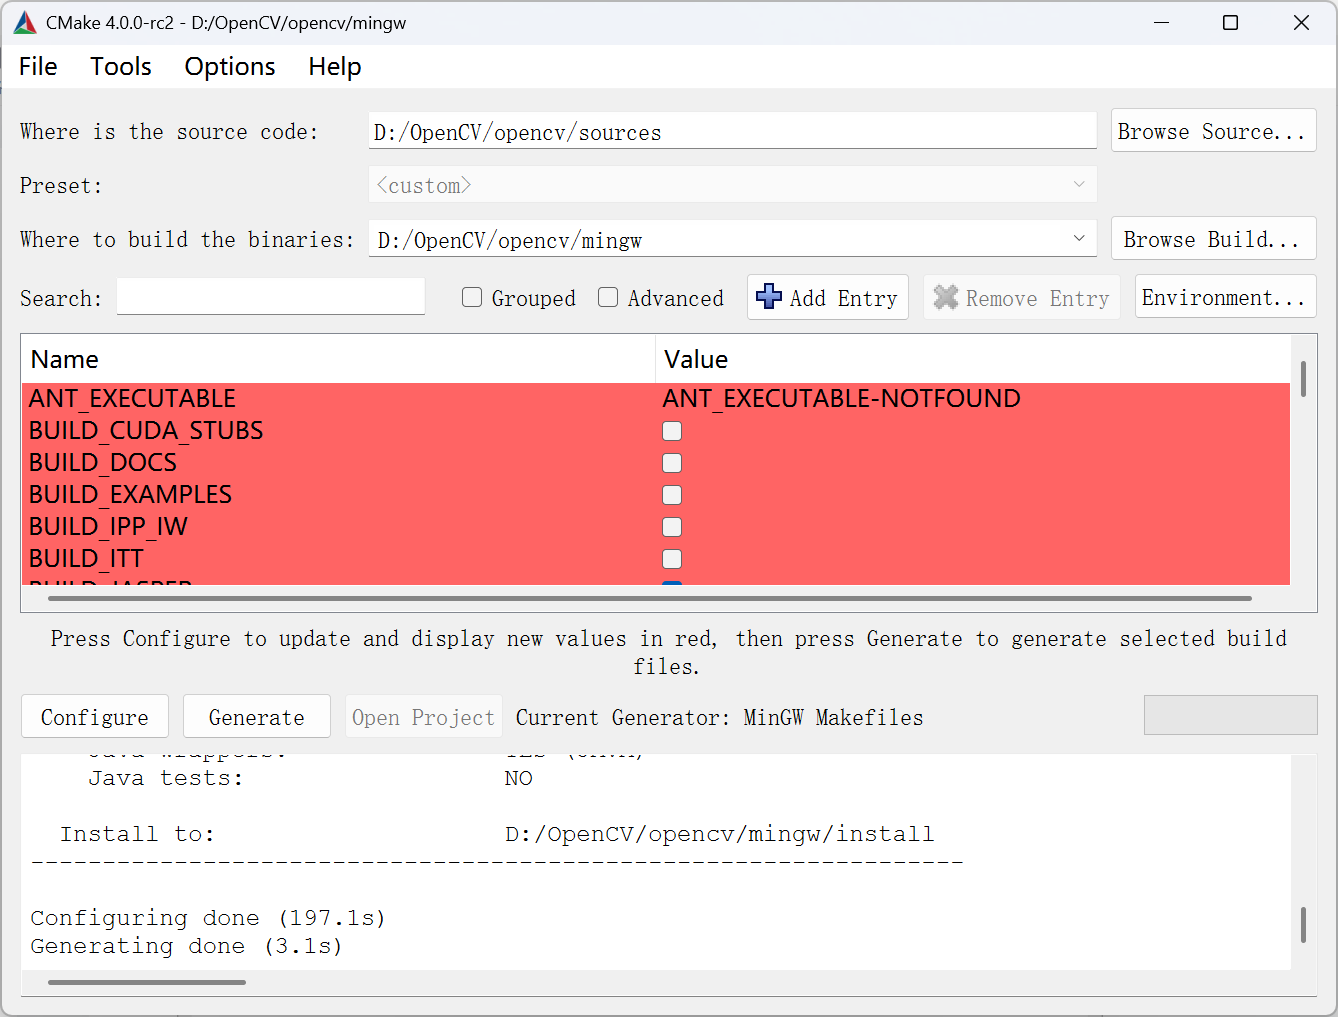Select the ANT_EXECUTABLE row name
This screenshot has width=1338, height=1017.
pos(132,398)
